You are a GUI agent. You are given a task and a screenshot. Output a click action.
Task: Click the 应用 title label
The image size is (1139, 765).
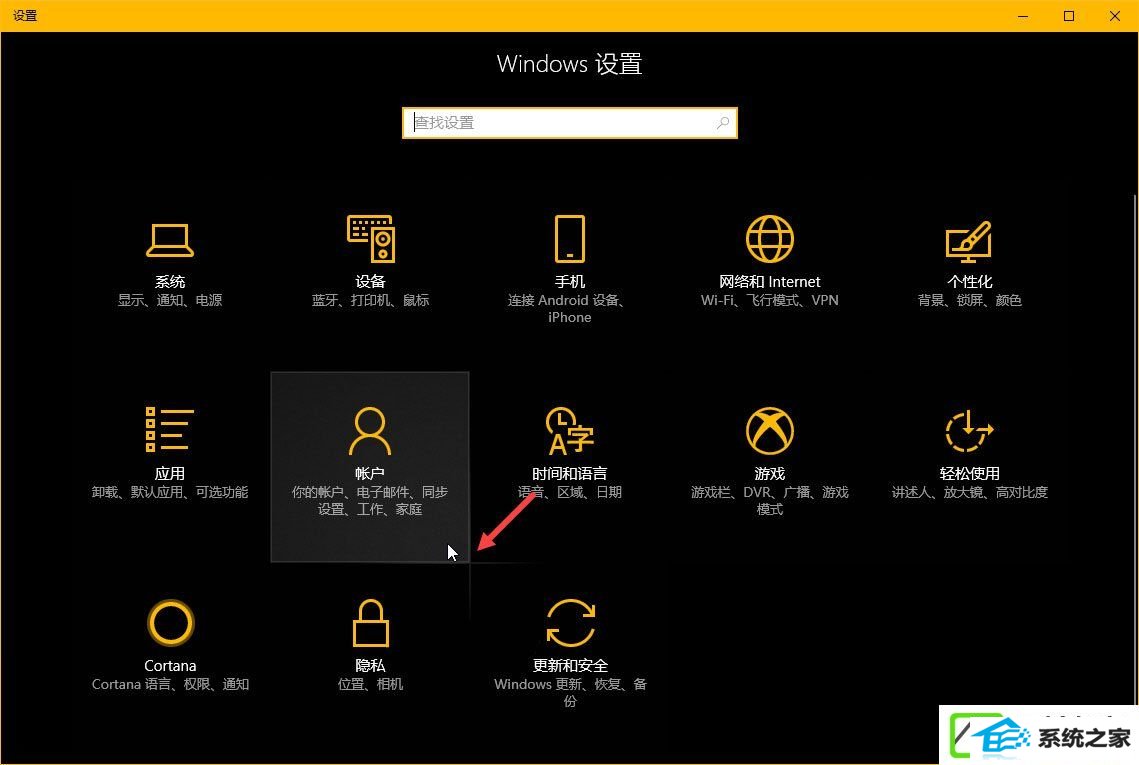170,473
